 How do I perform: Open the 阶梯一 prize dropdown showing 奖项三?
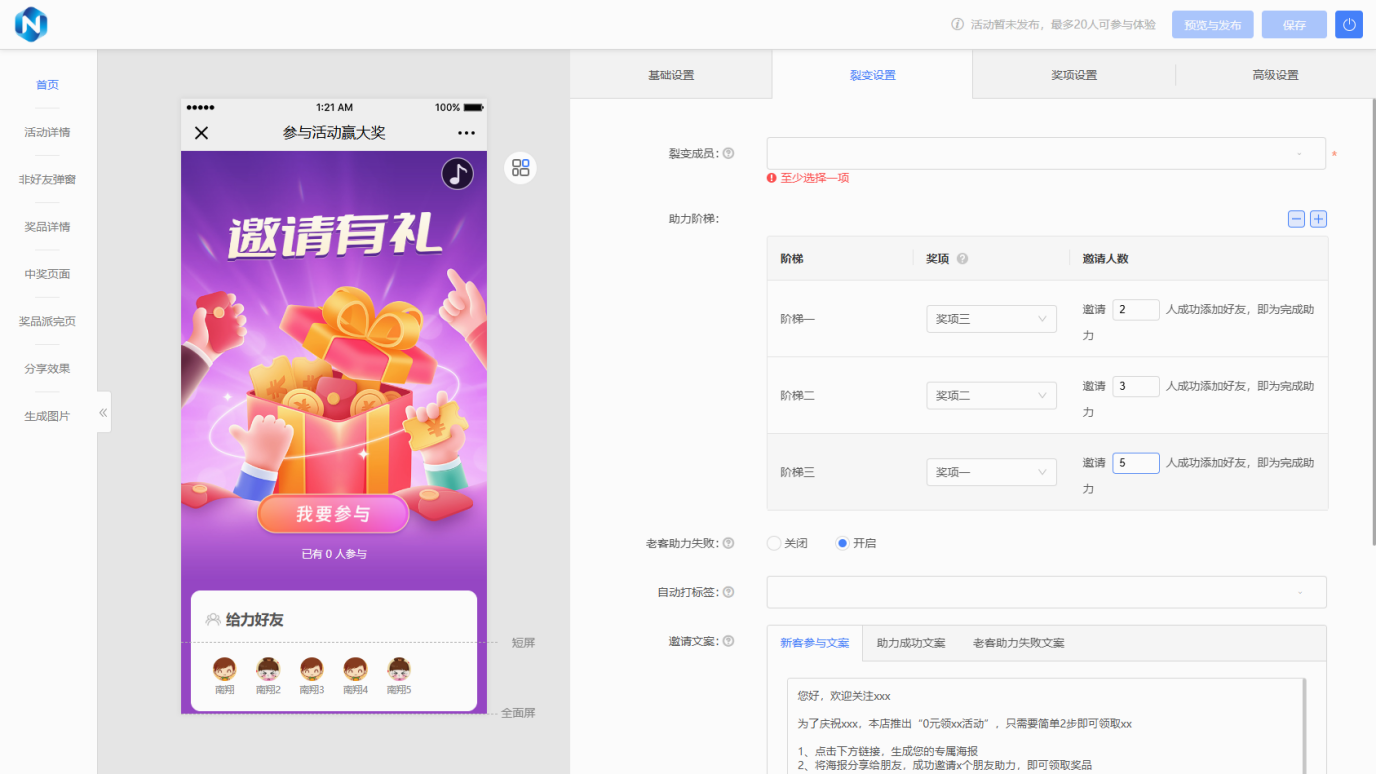pos(991,318)
